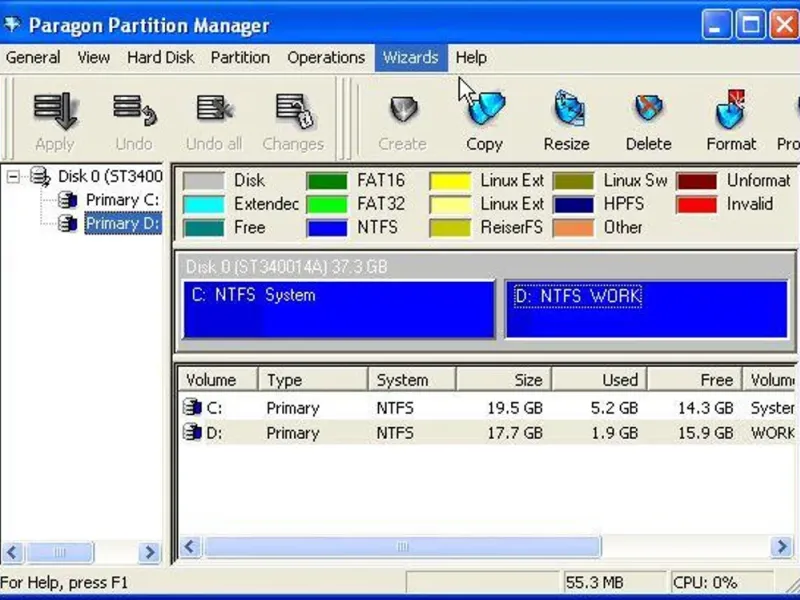Image resolution: width=800 pixels, height=600 pixels.
Task: Click the right arrow of tree scrollbar
Action: 149,552
